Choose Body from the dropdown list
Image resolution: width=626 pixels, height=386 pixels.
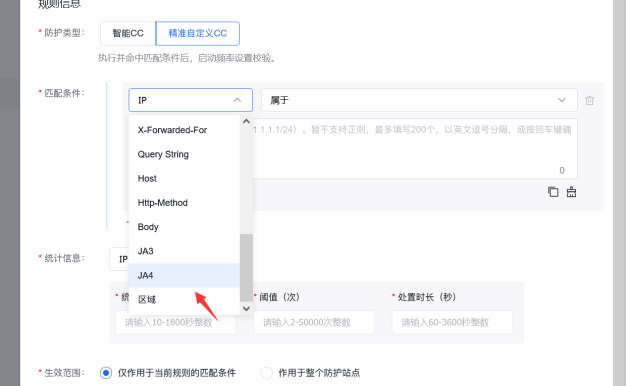[184, 227]
